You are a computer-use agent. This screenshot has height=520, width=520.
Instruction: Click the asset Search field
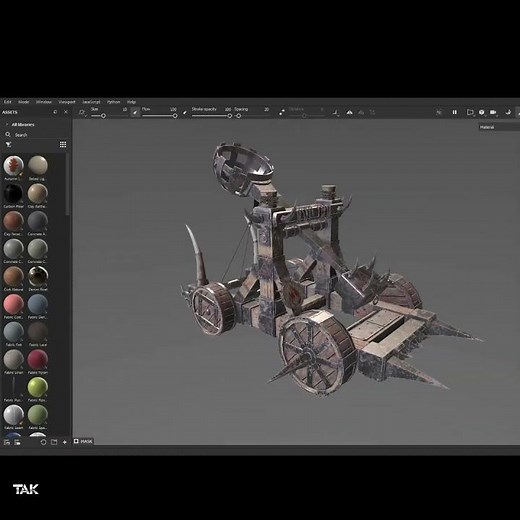tap(37, 135)
